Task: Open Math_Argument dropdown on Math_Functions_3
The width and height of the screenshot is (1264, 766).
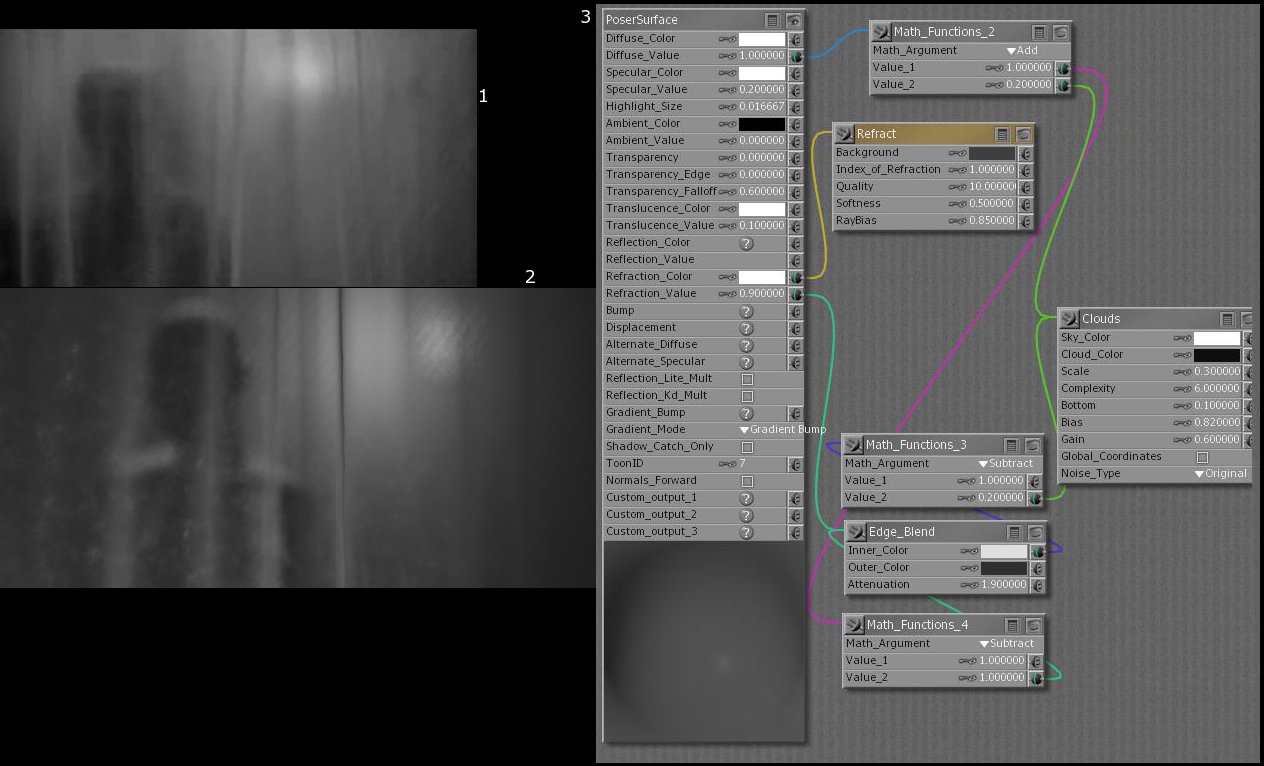Action: 1005,464
